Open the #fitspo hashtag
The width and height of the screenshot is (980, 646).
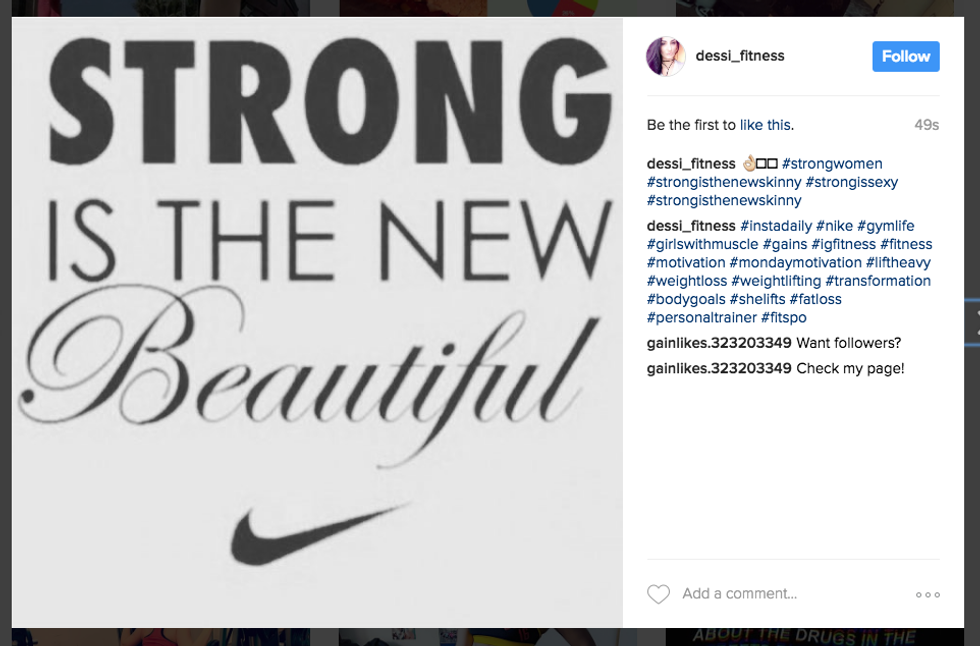[783, 318]
